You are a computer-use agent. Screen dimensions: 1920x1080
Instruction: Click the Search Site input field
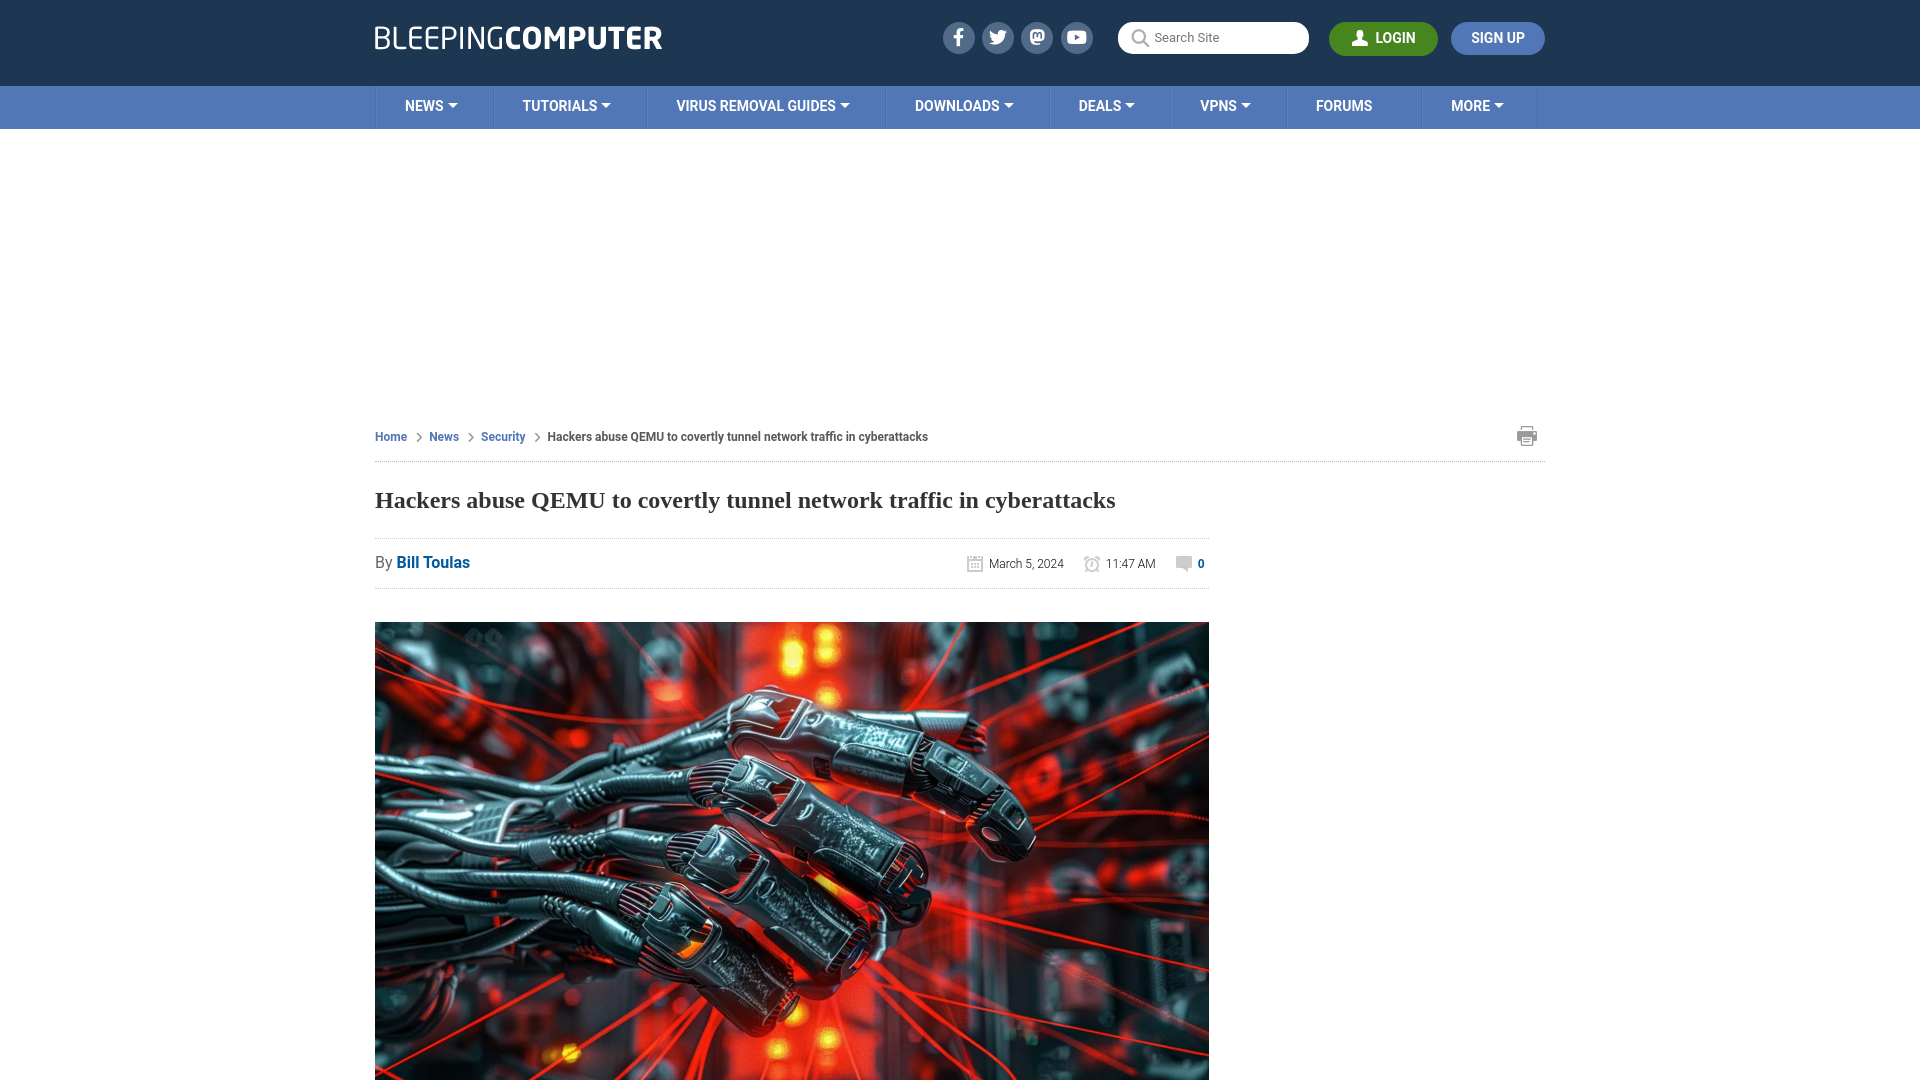[1213, 38]
